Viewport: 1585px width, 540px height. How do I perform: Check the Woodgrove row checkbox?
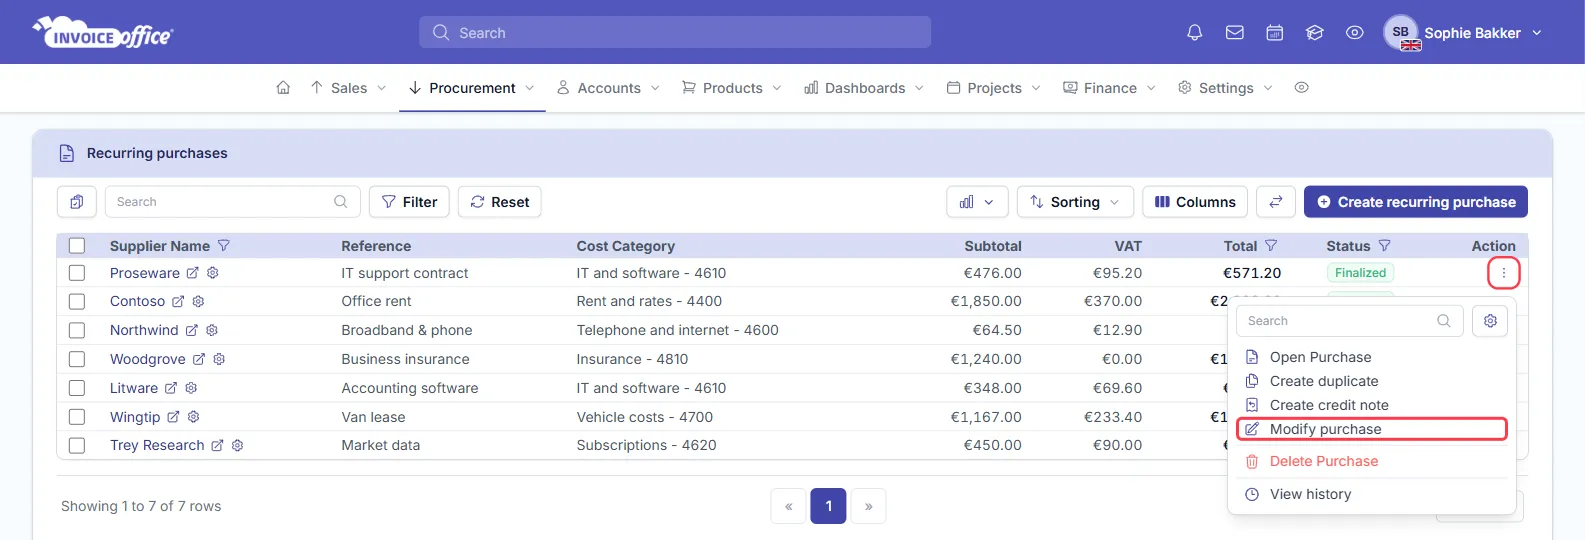coord(77,359)
